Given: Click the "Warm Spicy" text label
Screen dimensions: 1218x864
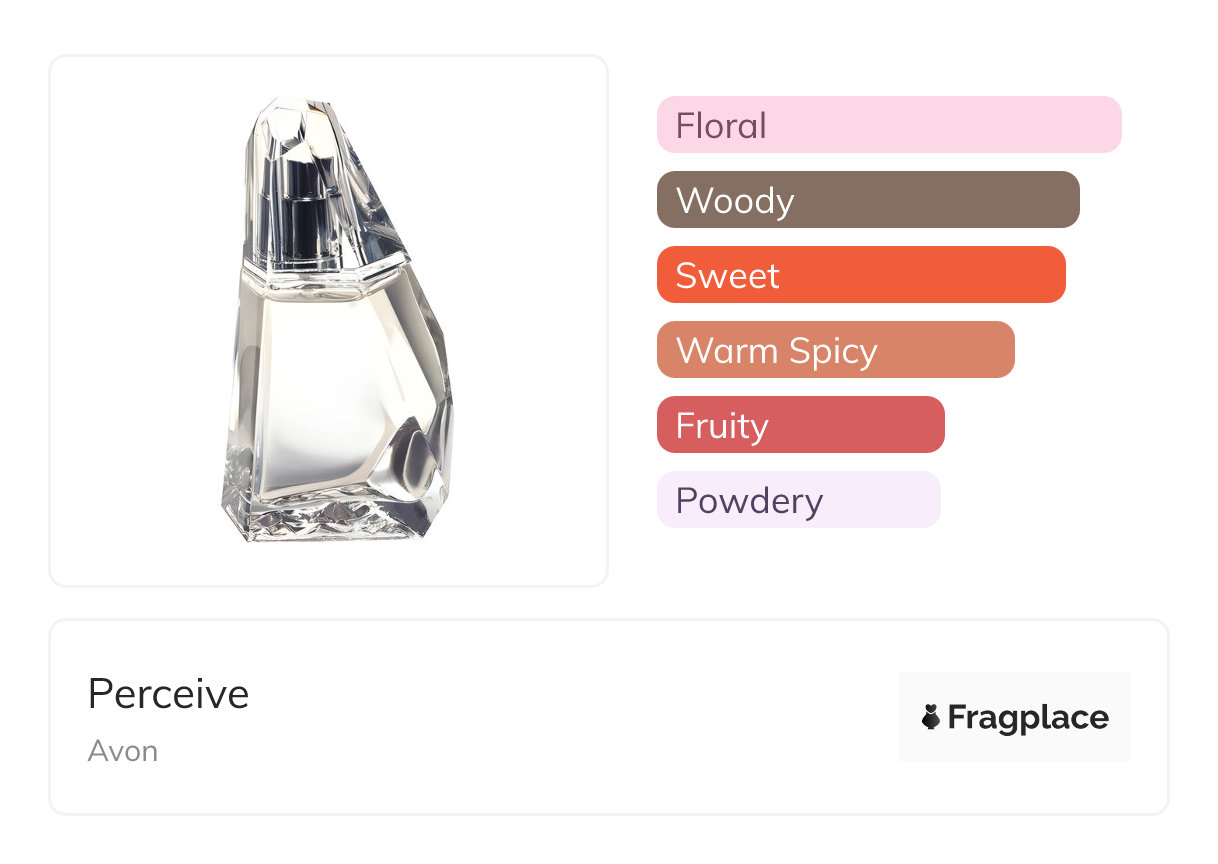Looking at the screenshot, I should click(x=776, y=351).
